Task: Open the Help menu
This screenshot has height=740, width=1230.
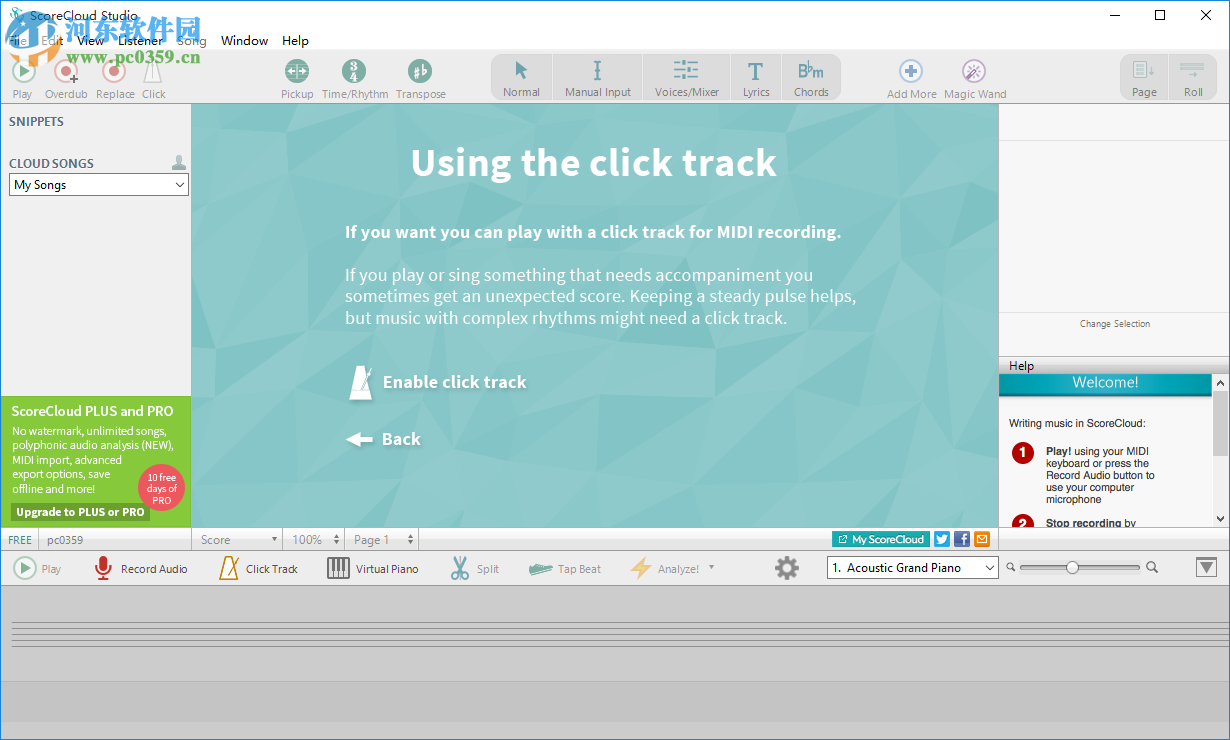Action: [x=295, y=41]
